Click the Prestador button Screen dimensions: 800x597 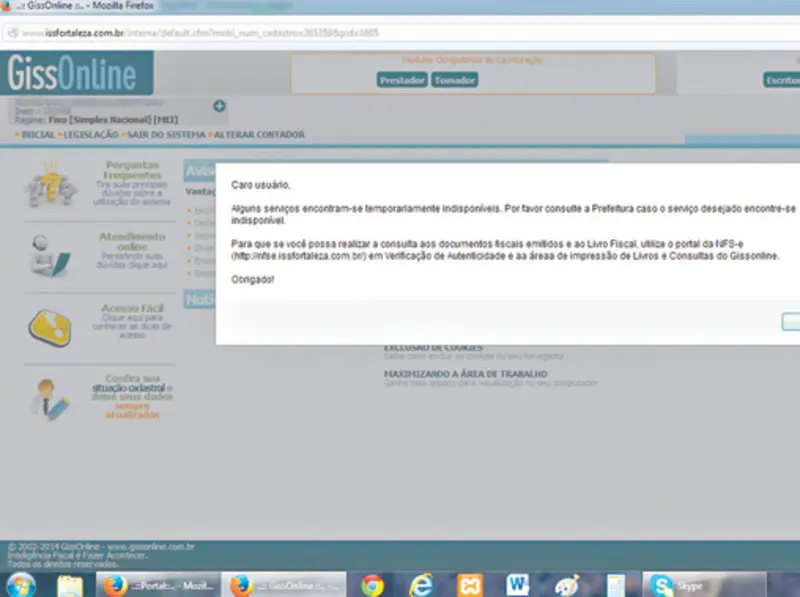click(x=402, y=80)
